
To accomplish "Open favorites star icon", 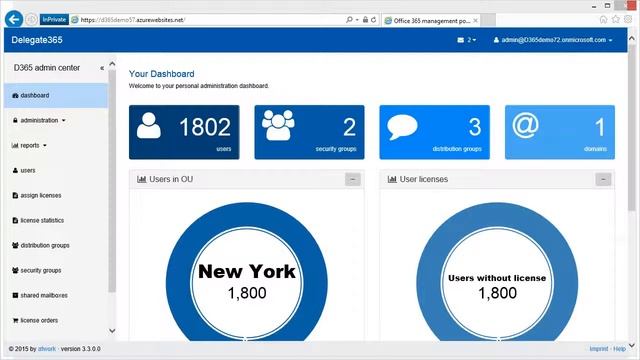I will [616, 20].
